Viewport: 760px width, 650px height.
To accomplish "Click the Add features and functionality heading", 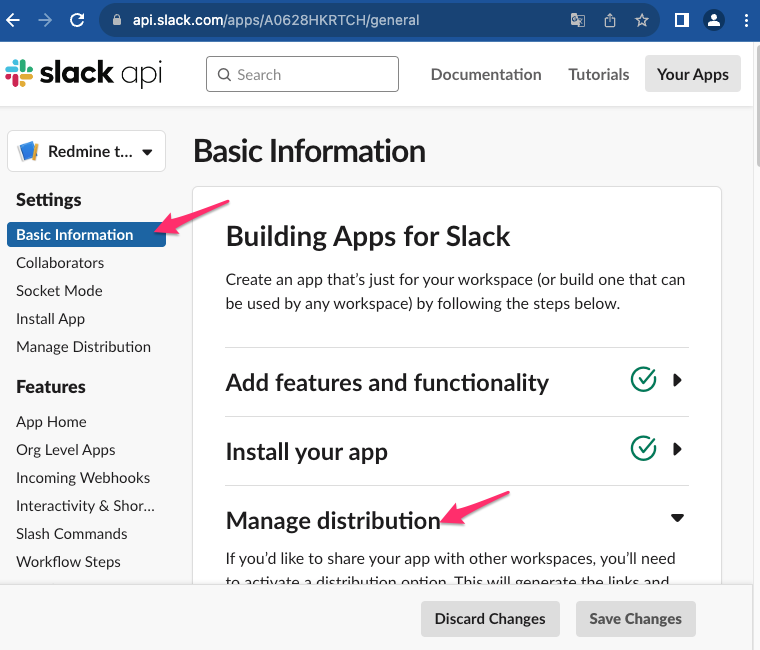I will point(387,382).
